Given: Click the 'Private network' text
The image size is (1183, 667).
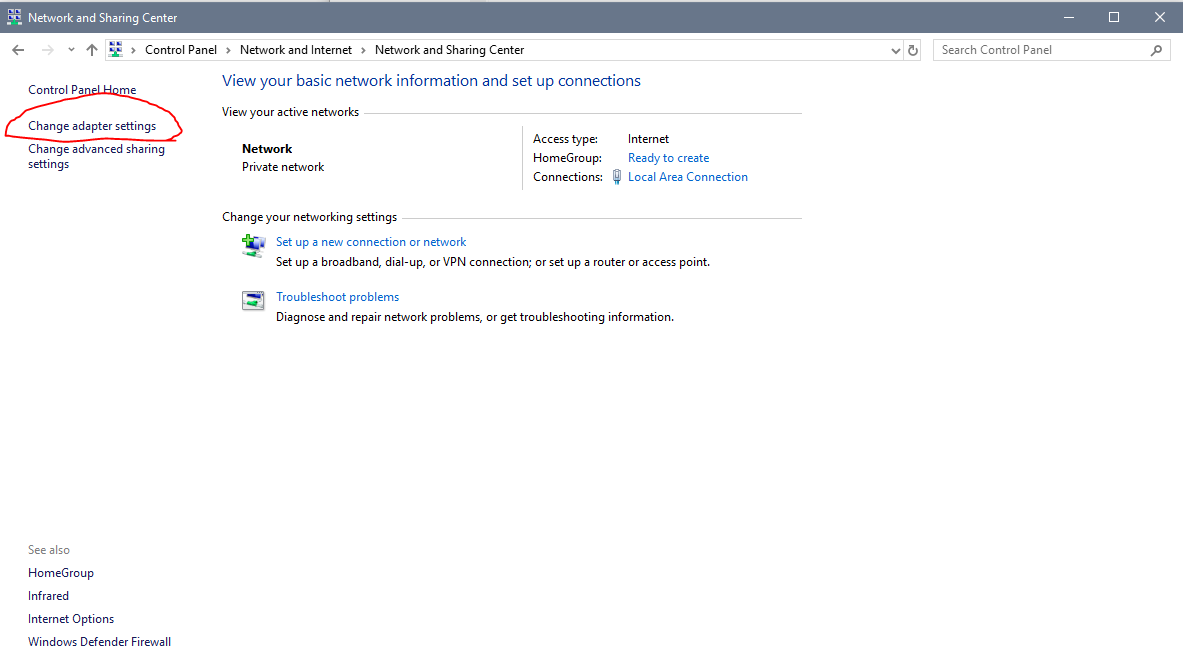Looking at the screenshot, I should pos(283,167).
